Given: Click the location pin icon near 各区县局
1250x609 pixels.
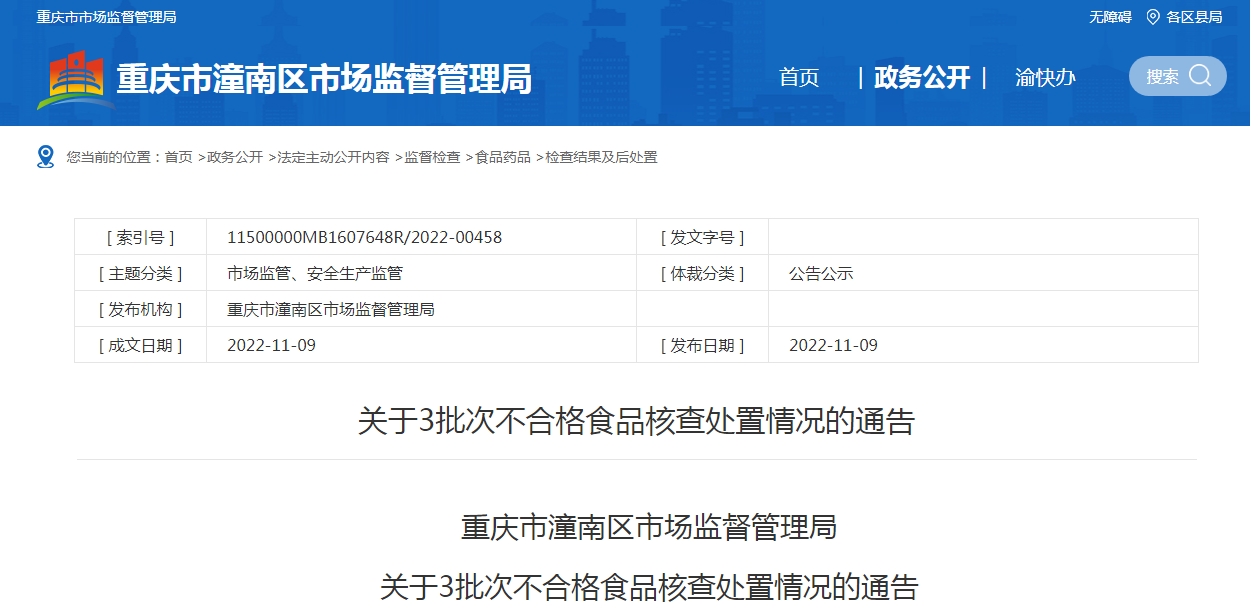Looking at the screenshot, I should tap(1153, 17).
